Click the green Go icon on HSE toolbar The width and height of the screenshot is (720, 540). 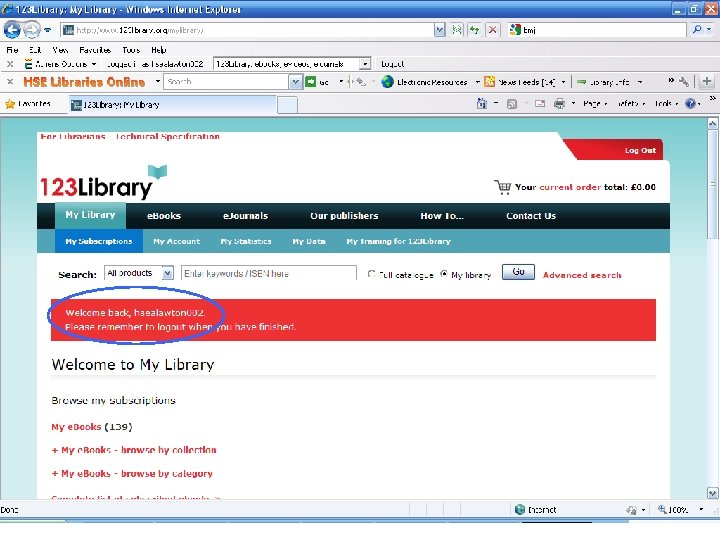click(x=311, y=82)
